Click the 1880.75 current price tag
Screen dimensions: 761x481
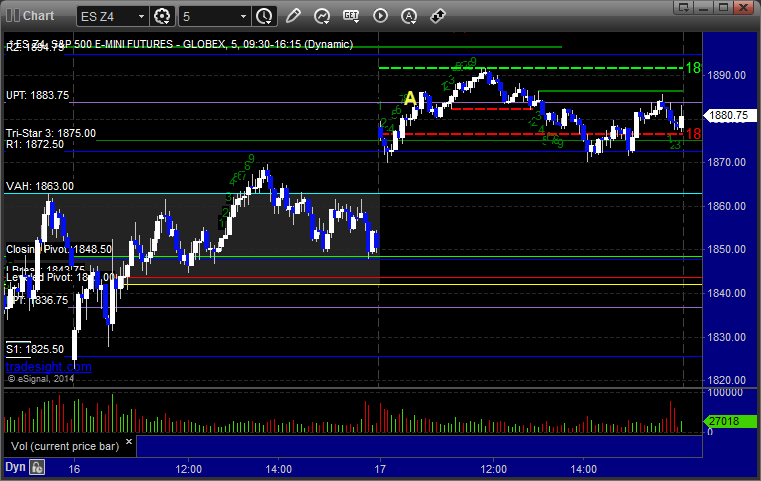coord(730,116)
